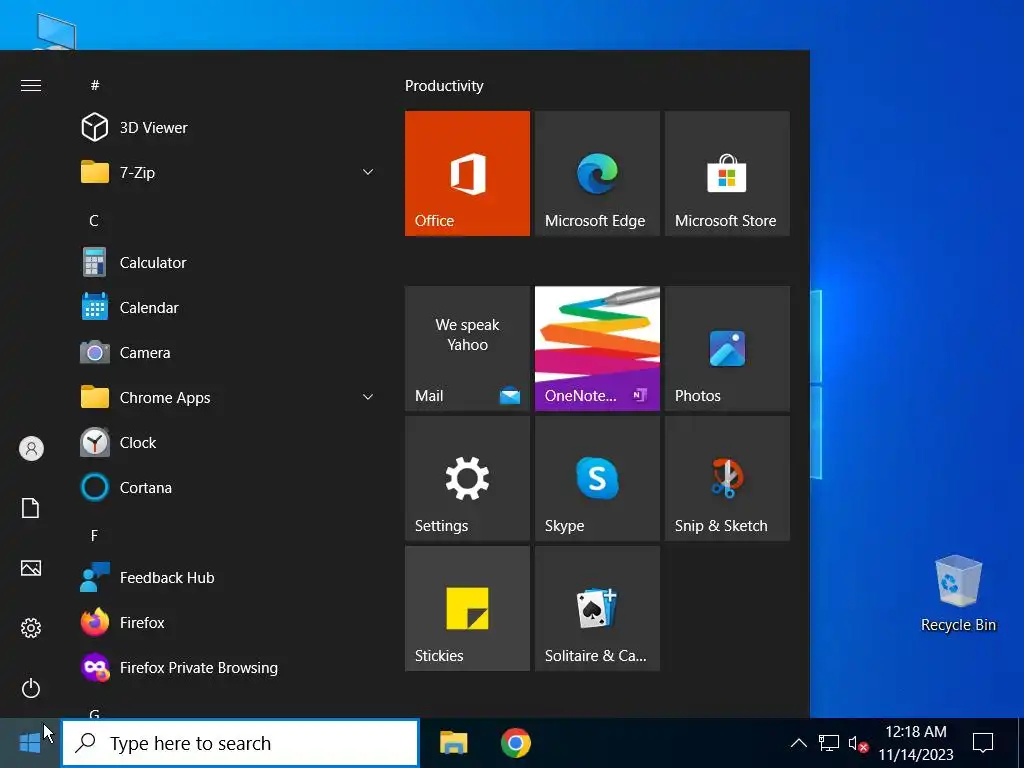Open the Chrome Apps folder entry
Screen dimensions: 1024x768
pyautogui.click(x=225, y=398)
